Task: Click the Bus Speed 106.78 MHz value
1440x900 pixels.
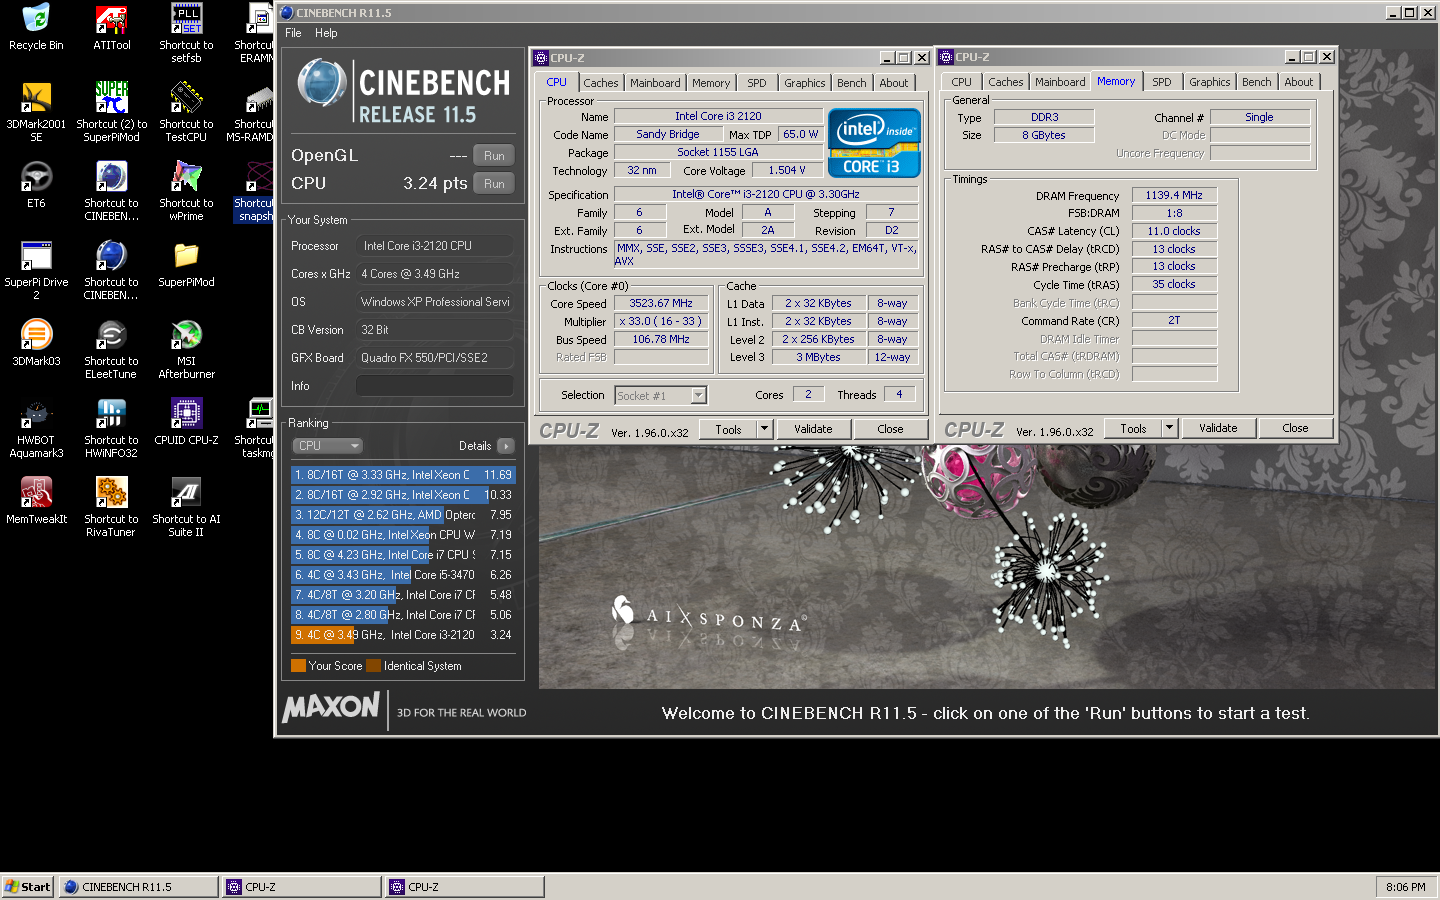Action: click(x=661, y=339)
